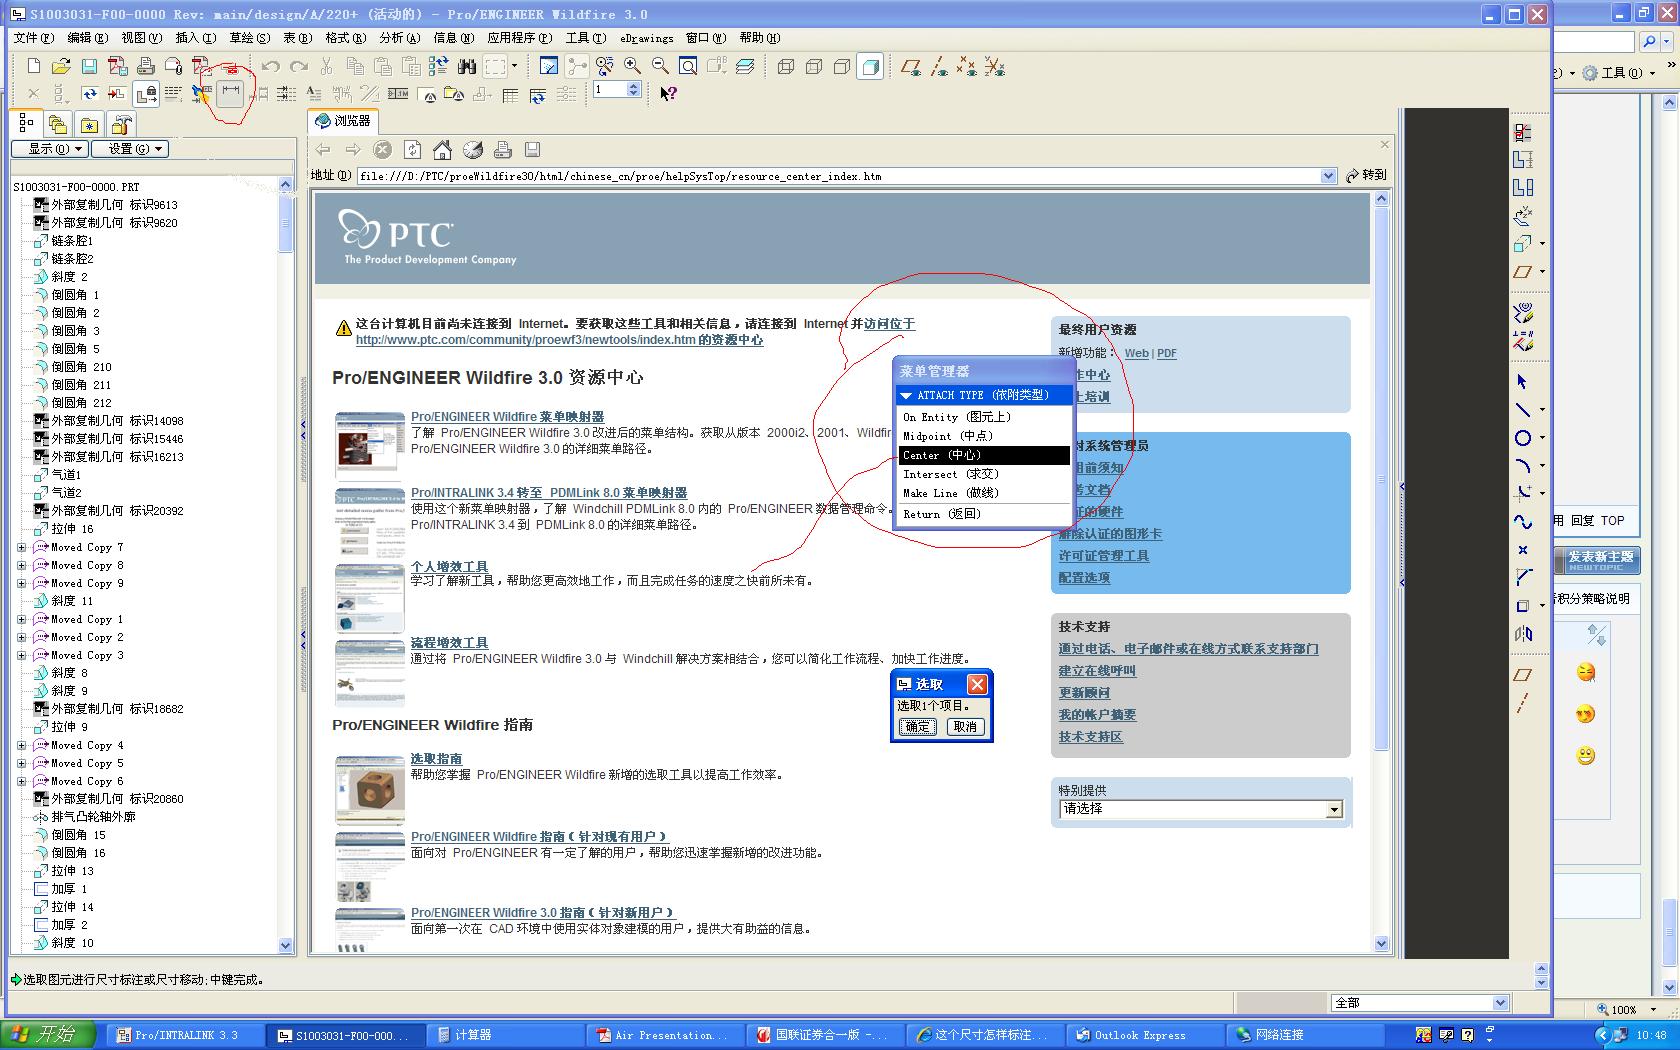Open a file using the folder icon
The height and width of the screenshot is (1050, 1680).
61,67
